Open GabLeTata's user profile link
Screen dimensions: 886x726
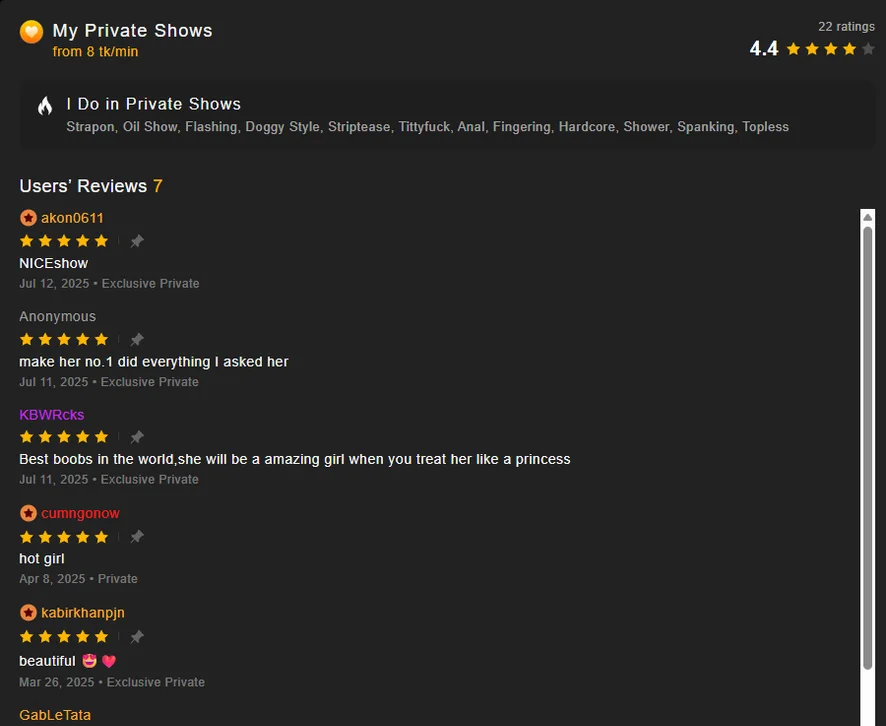point(55,716)
